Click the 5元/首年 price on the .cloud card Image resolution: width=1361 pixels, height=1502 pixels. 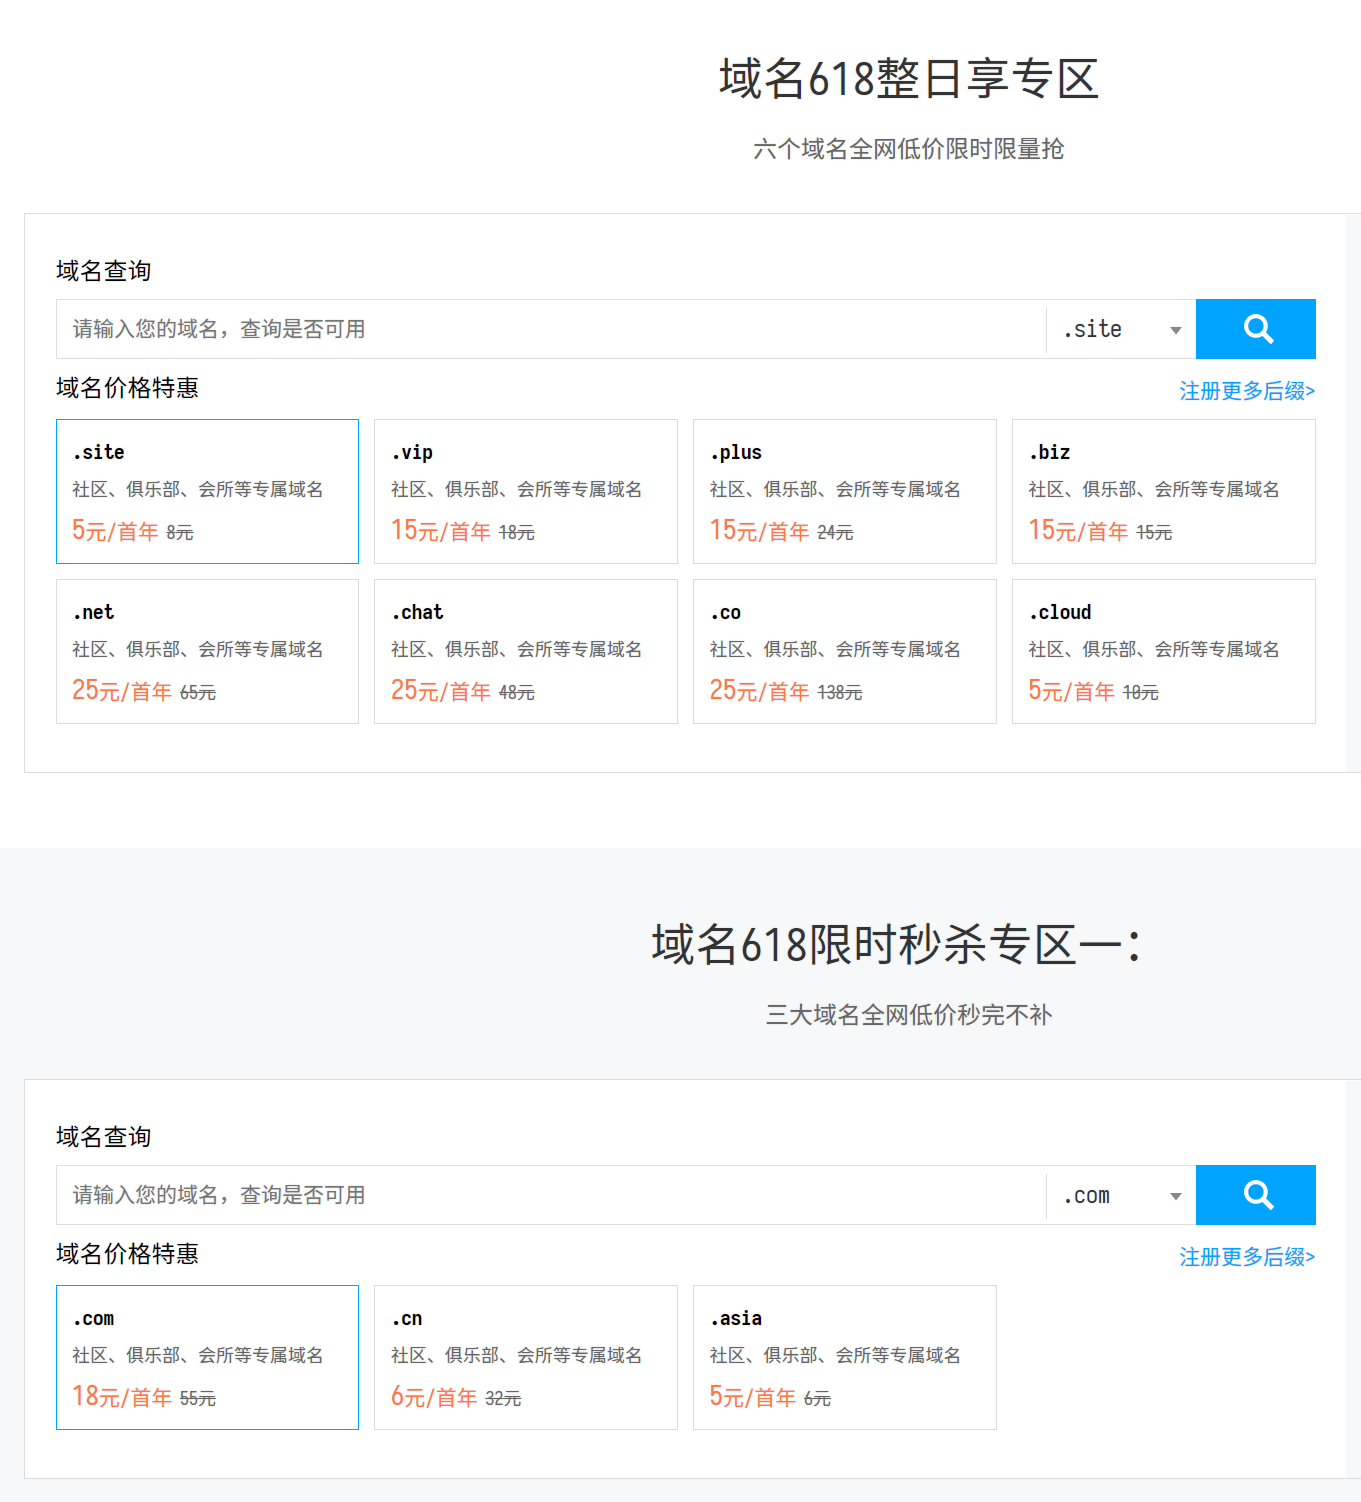(1072, 691)
